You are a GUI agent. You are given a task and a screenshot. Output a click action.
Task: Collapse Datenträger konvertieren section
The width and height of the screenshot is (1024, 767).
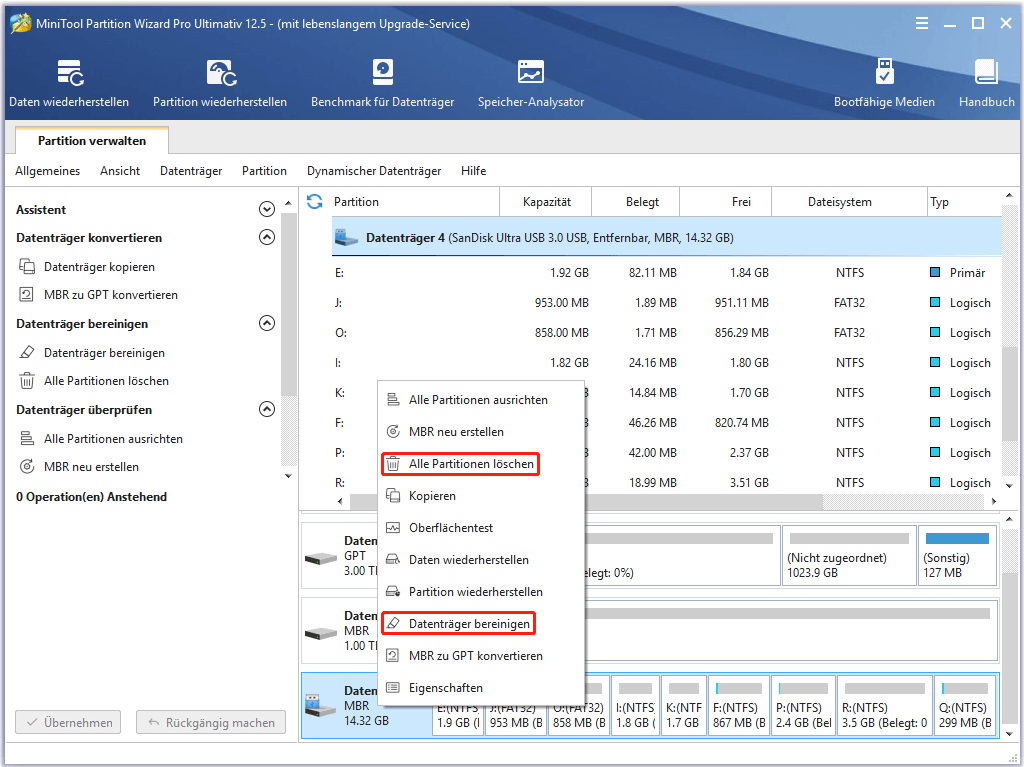(266, 237)
